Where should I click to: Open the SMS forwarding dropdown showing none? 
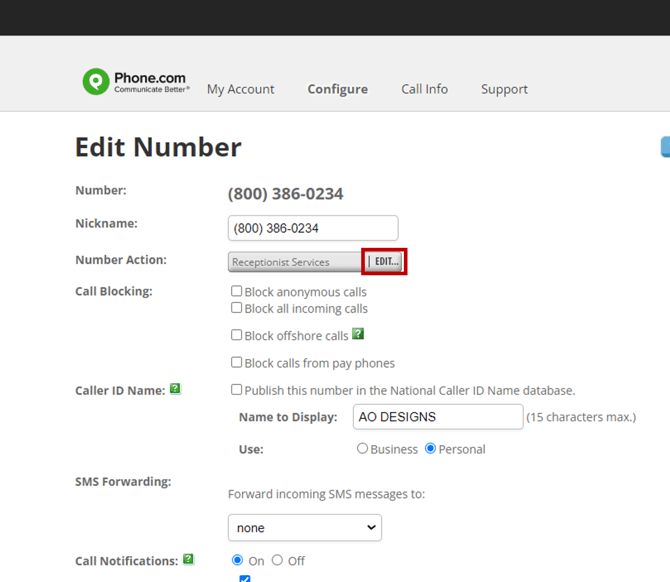click(305, 528)
